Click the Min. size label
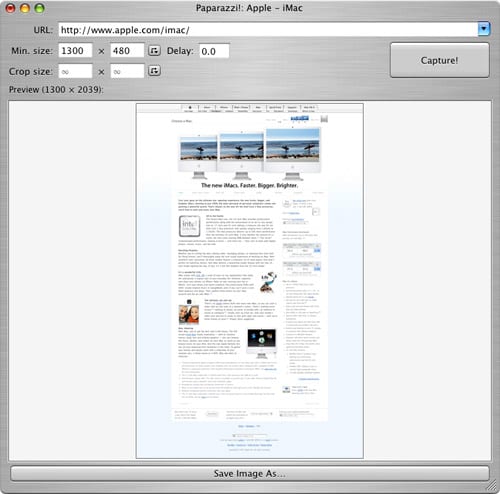 click(32, 51)
